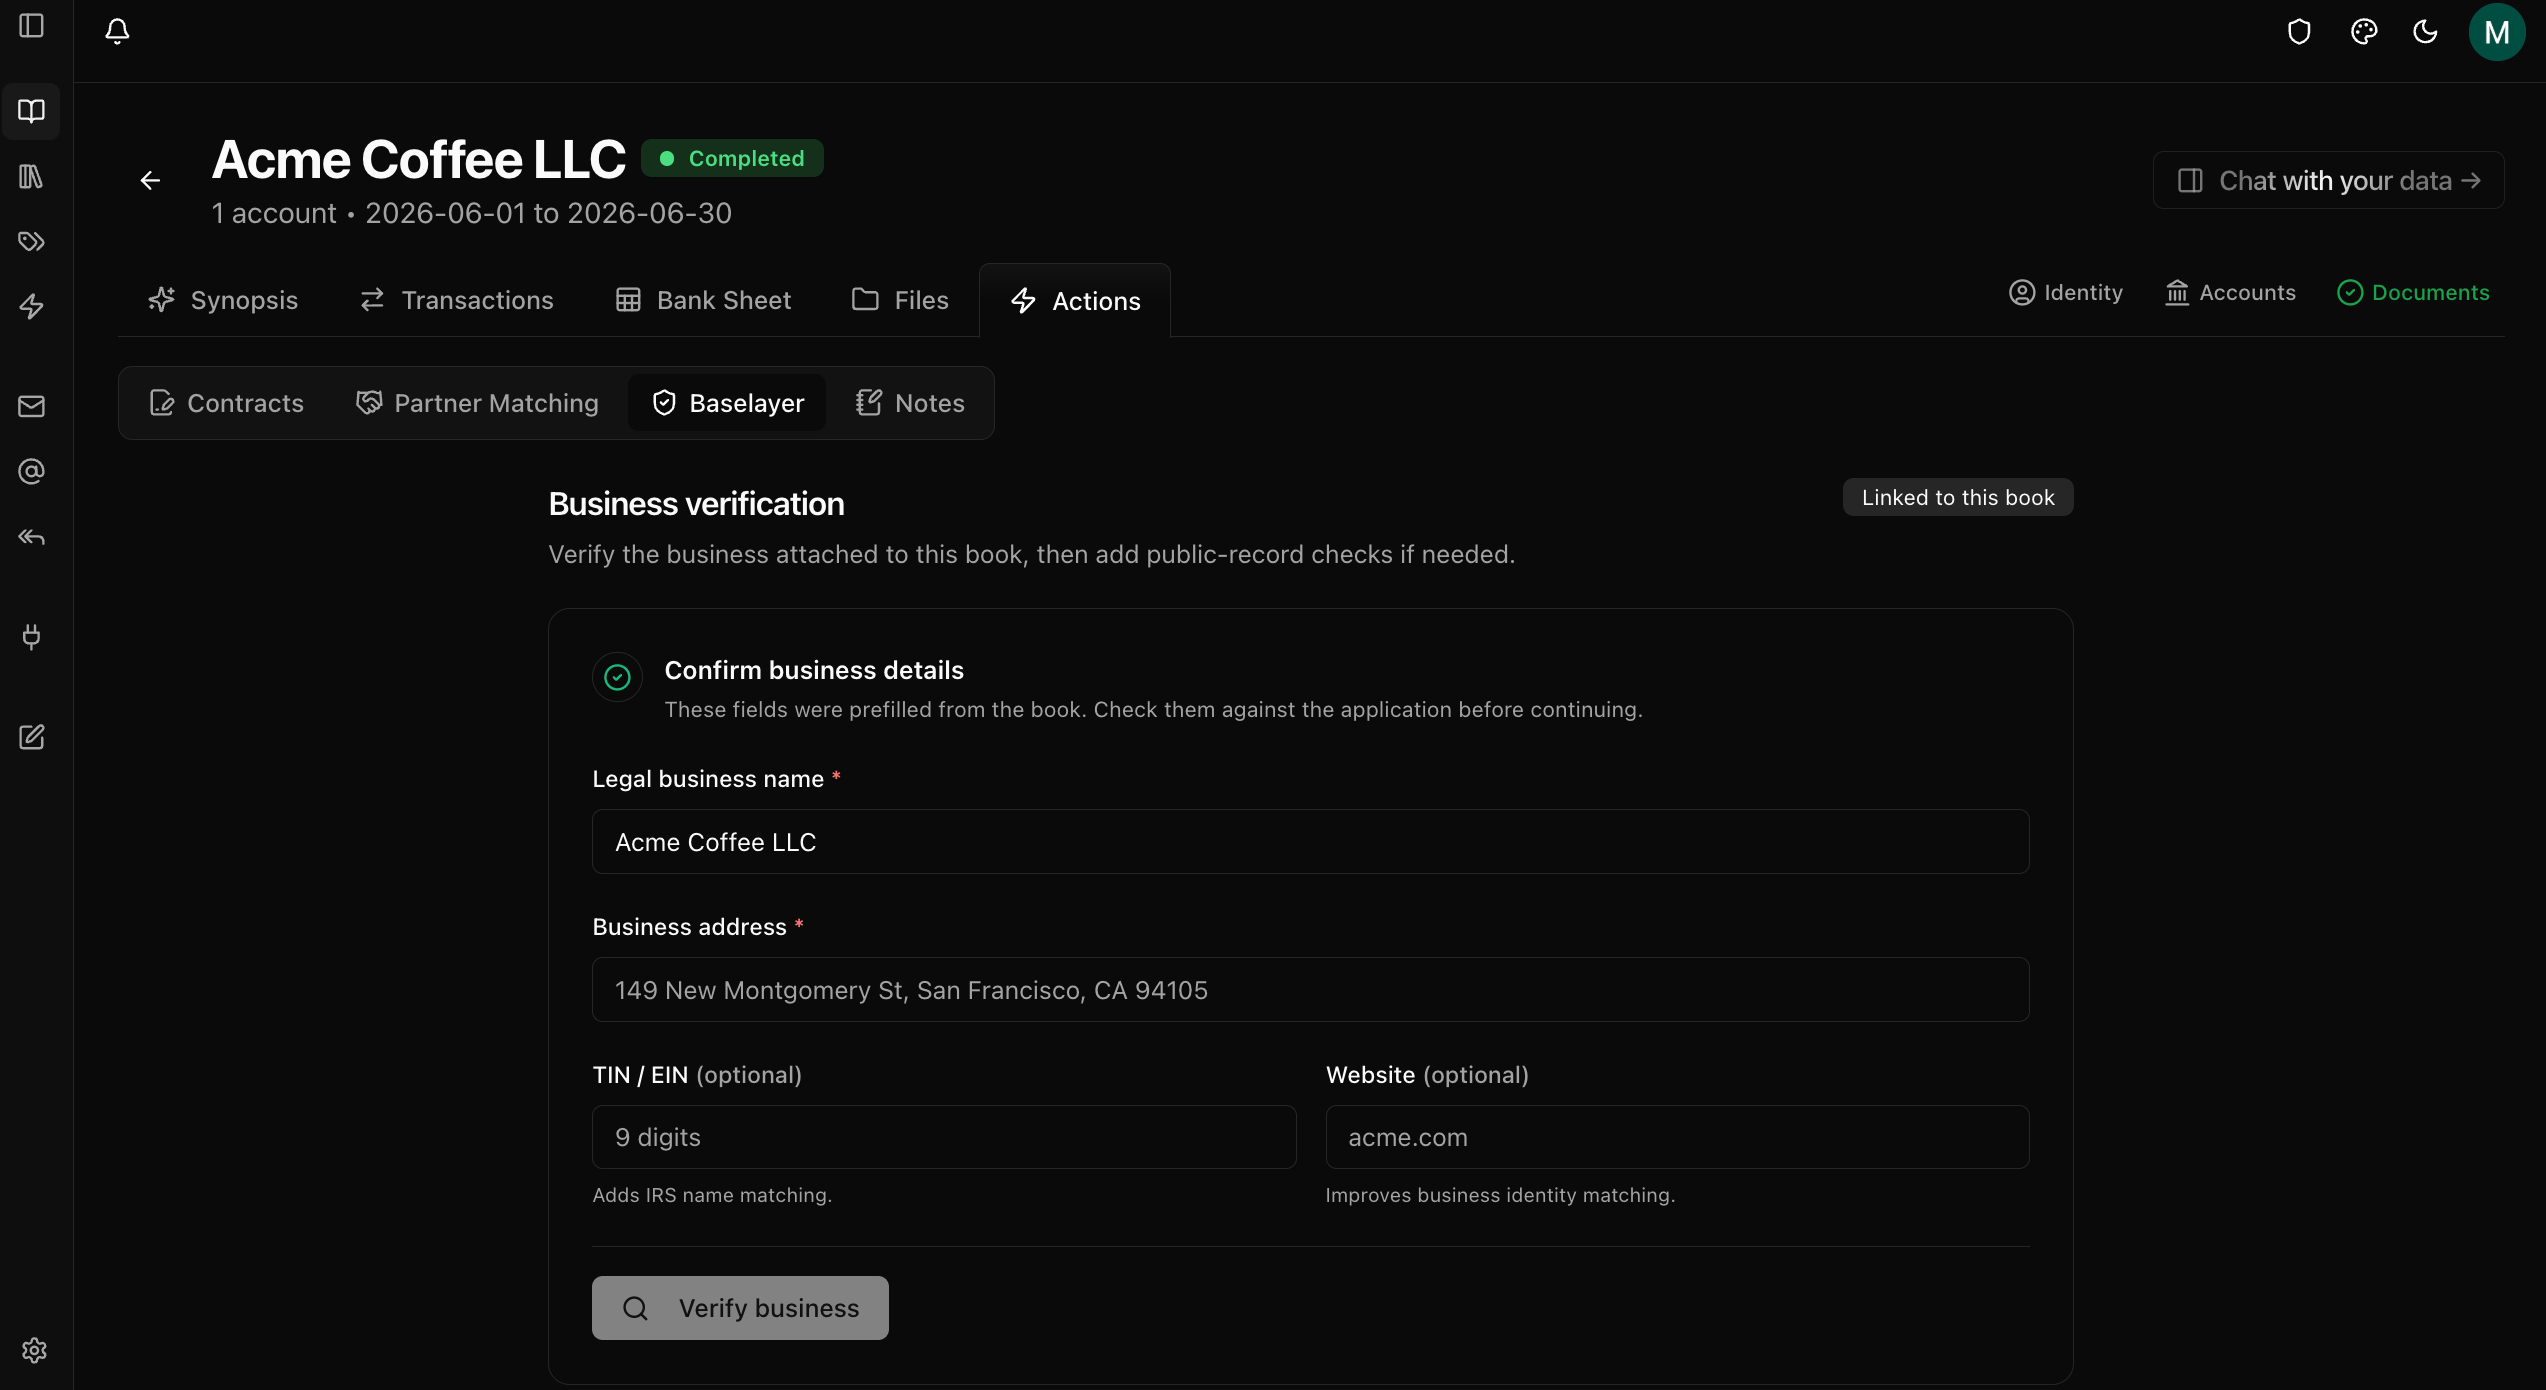
Task: Open the books icon in sidebar
Action: click(x=32, y=111)
